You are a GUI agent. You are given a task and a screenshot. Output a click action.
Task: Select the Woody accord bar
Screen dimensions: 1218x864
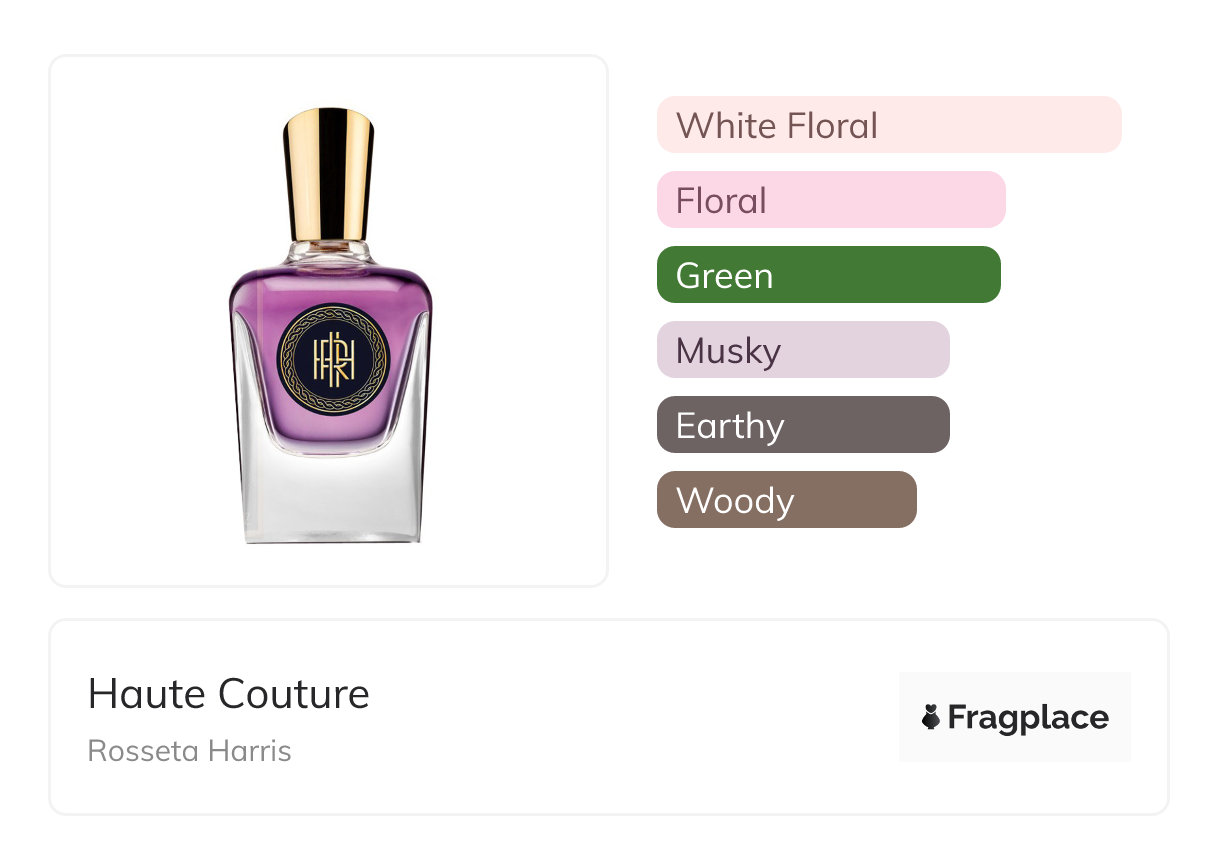click(787, 500)
